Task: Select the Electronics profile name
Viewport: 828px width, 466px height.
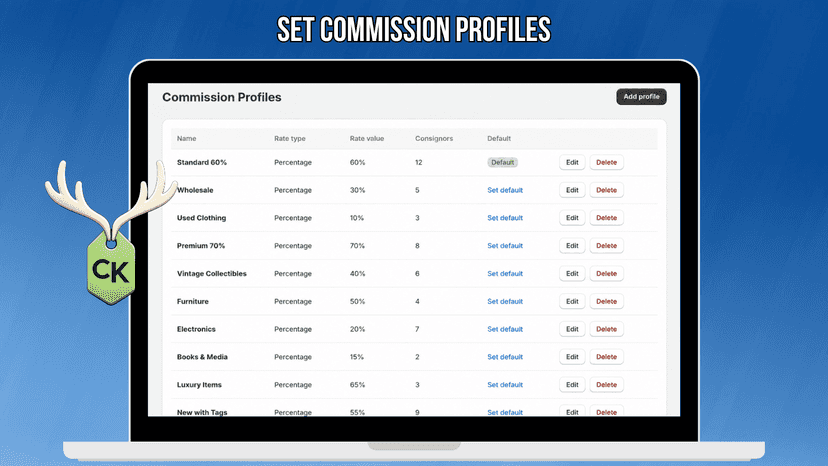Action: point(196,329)
